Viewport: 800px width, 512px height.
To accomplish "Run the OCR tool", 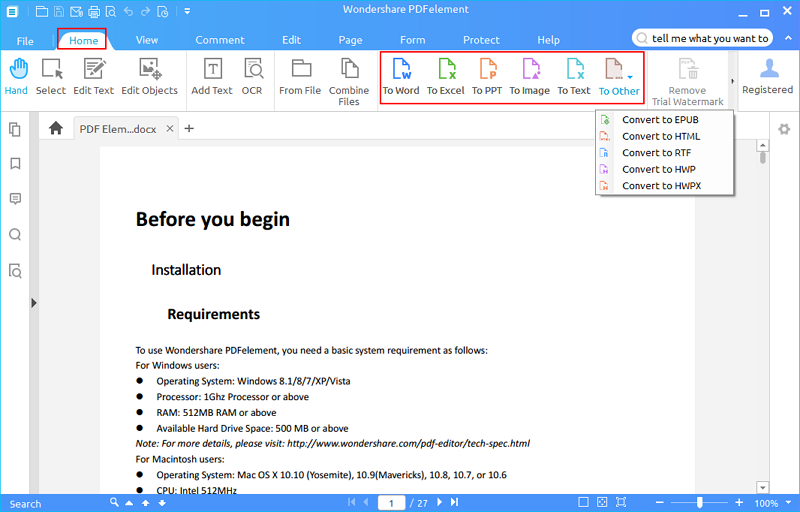I will pos(253,77).
